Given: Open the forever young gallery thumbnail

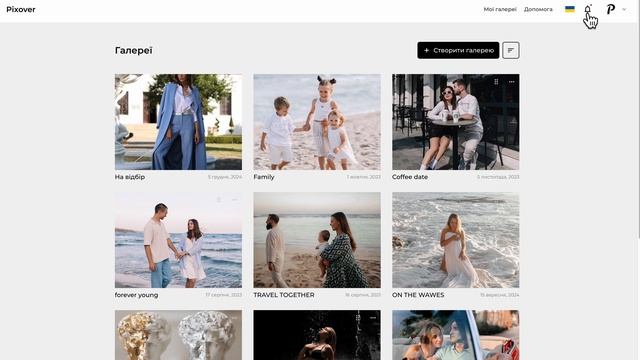Looking at the screenshot, I should [x=178, y=240].
